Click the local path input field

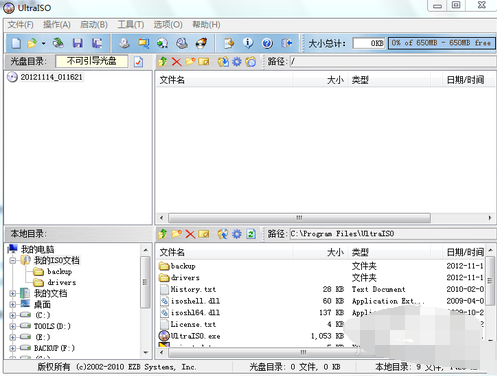pos(392,234)
